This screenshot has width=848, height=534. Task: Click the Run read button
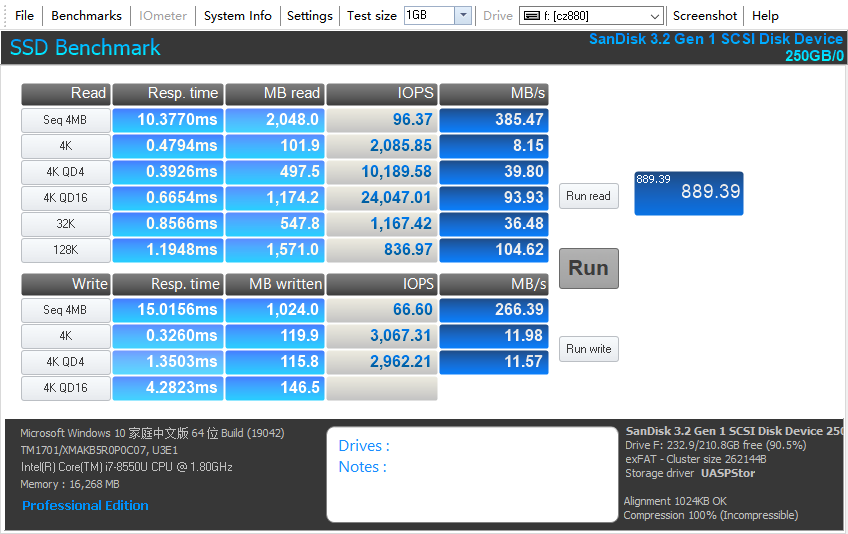(588, 196)
